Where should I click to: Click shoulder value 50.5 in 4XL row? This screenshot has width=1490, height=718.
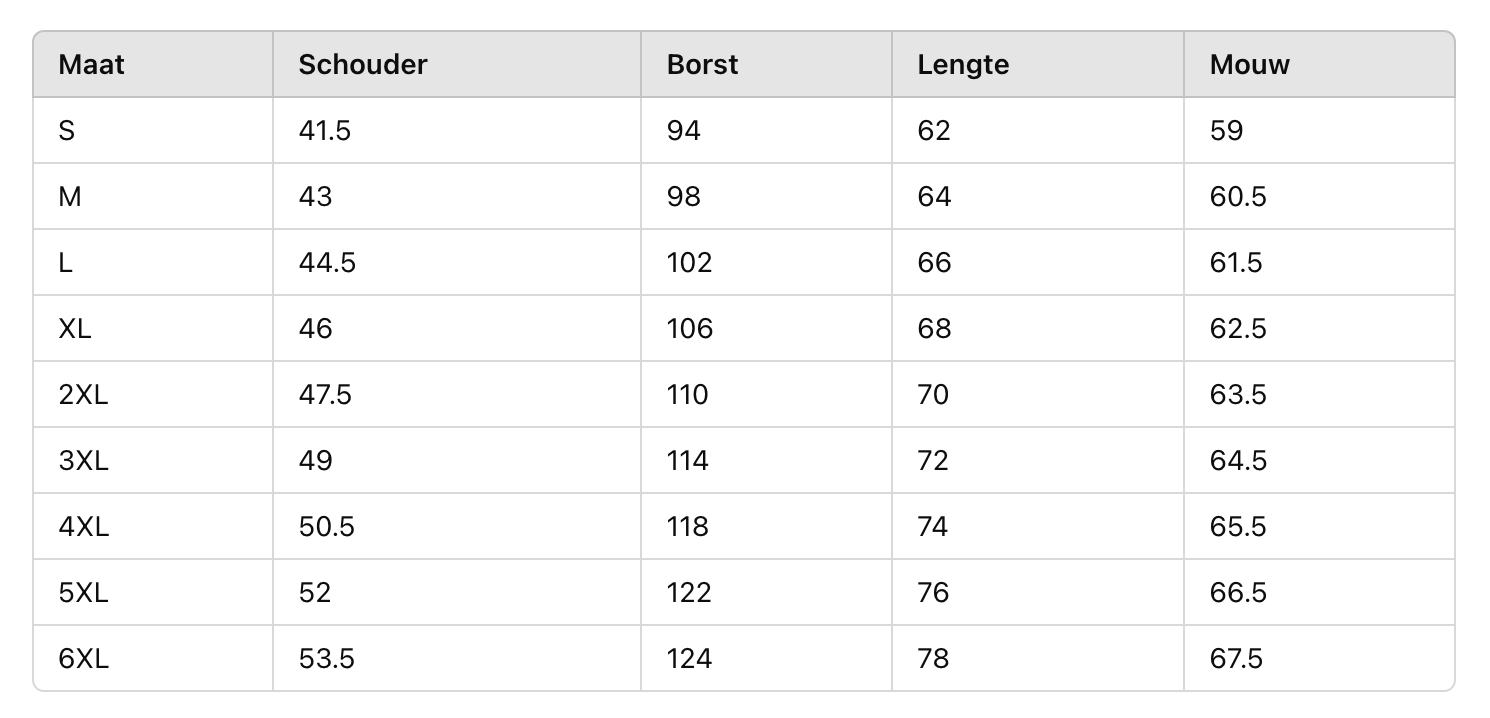[x=327, y=527]
